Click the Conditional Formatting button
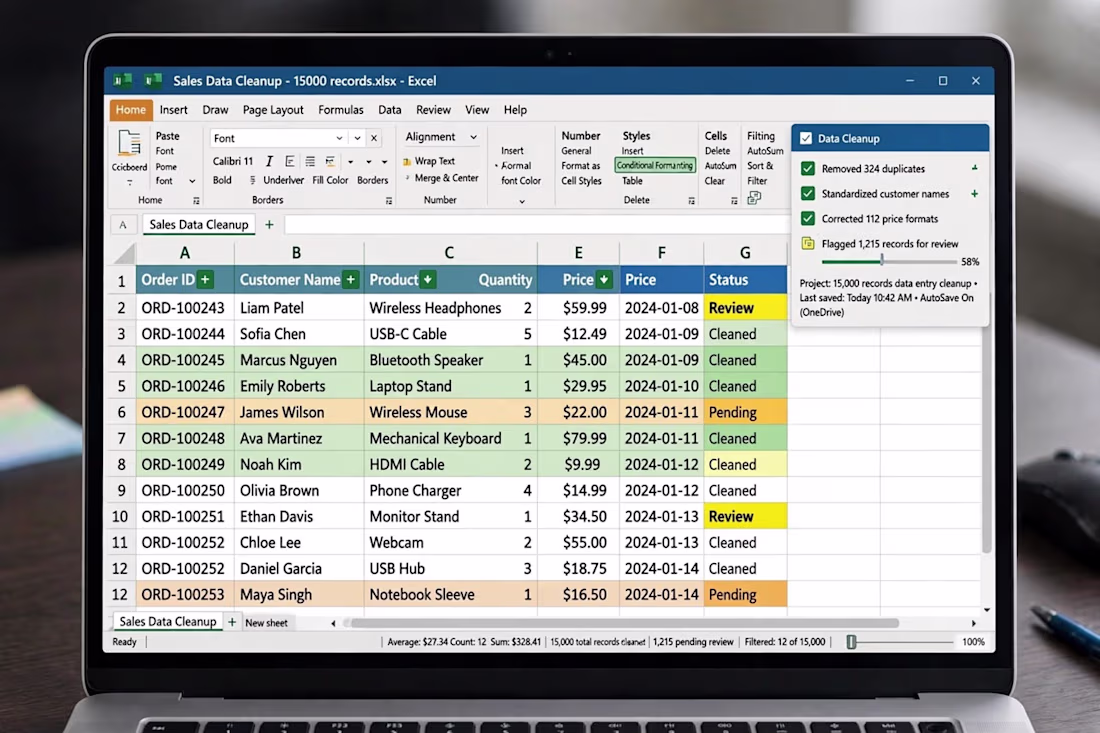 click(x=655, y=166)
